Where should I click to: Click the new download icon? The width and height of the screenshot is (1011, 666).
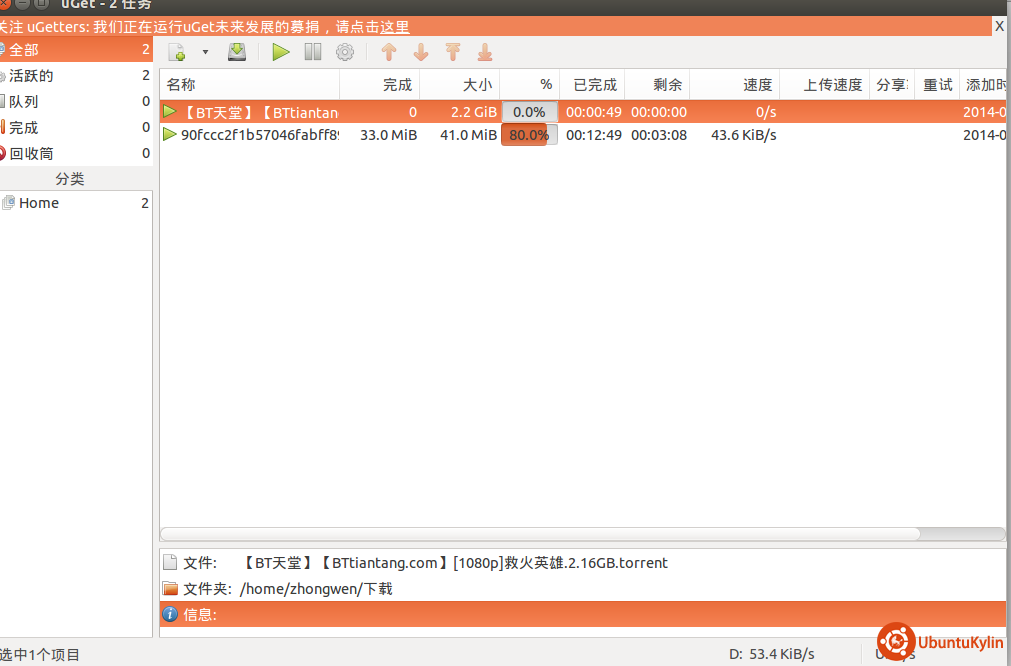(x=177, y=52)
